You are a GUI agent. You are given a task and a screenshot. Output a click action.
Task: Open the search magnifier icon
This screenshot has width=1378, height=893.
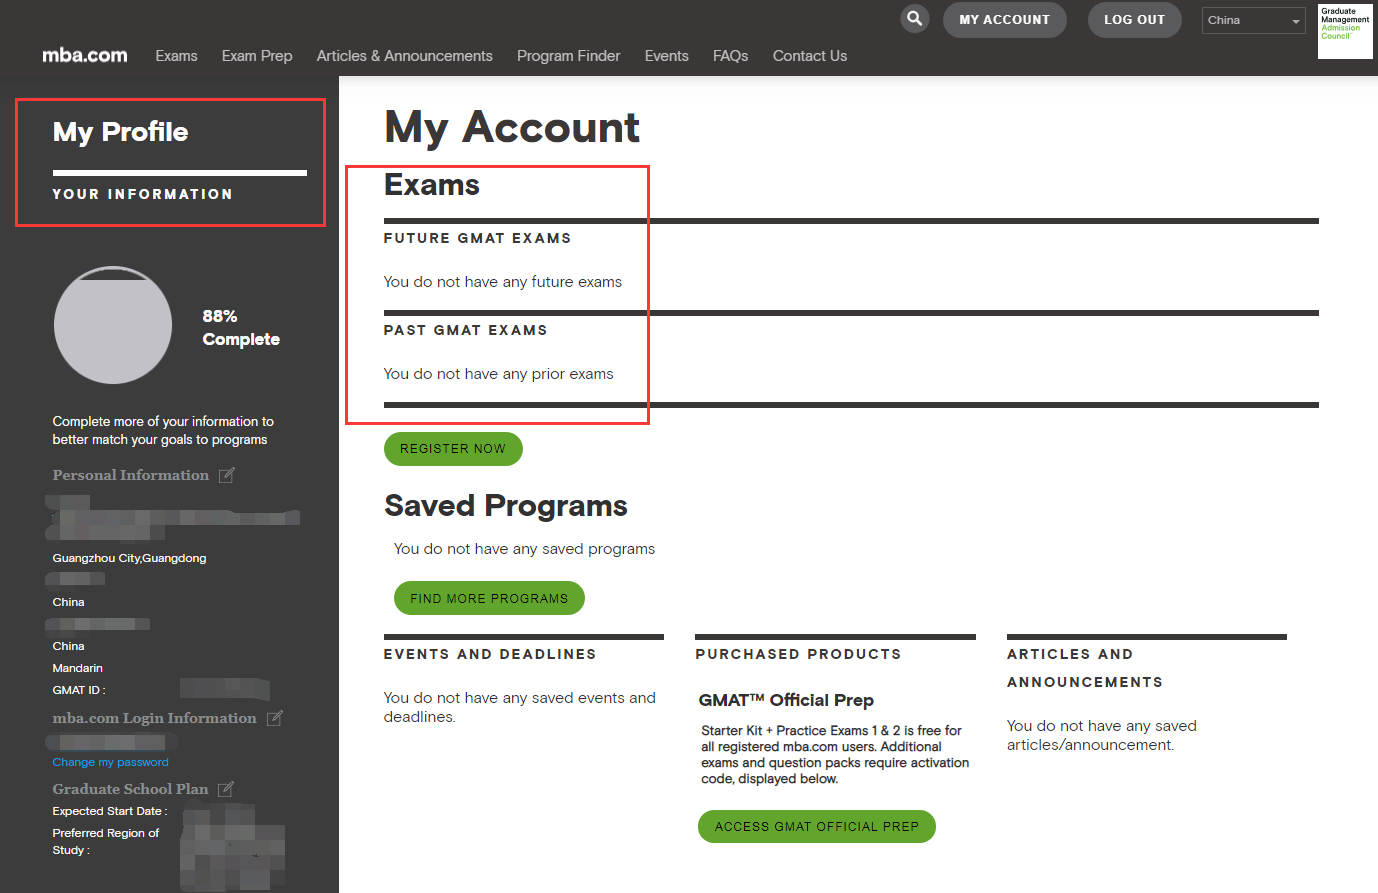click(914, 19)
